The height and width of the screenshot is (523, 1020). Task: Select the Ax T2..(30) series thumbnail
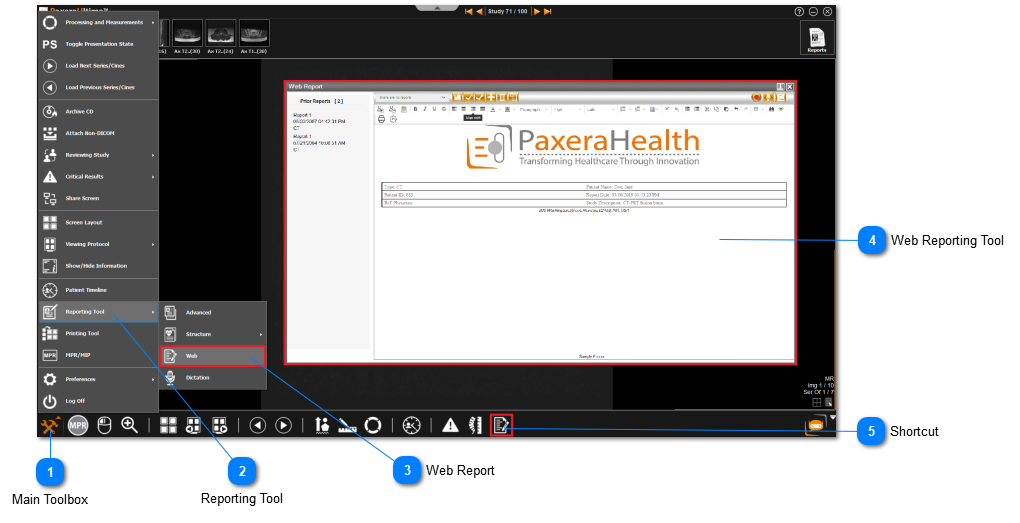pos(187,36)
